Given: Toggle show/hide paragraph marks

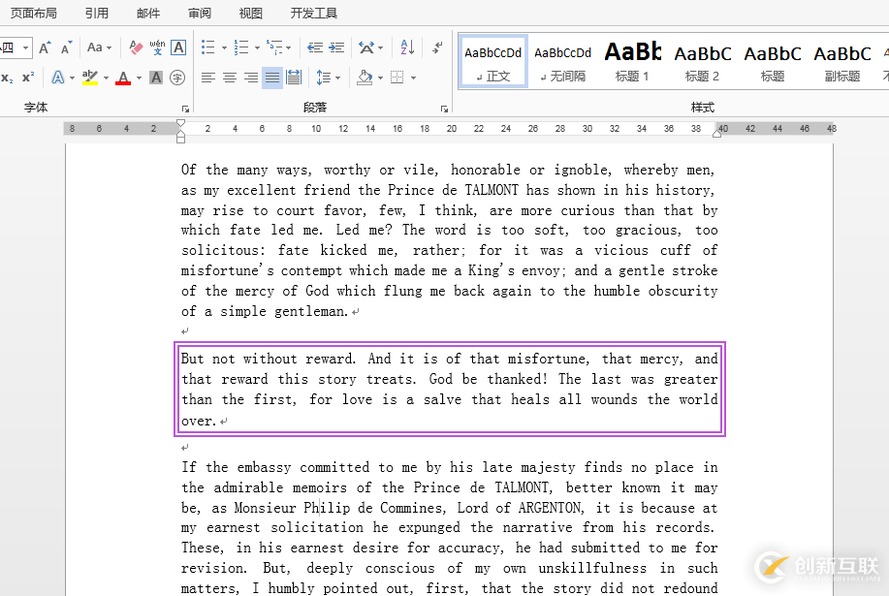Looking at the screenshot, I should pos(437,48).
